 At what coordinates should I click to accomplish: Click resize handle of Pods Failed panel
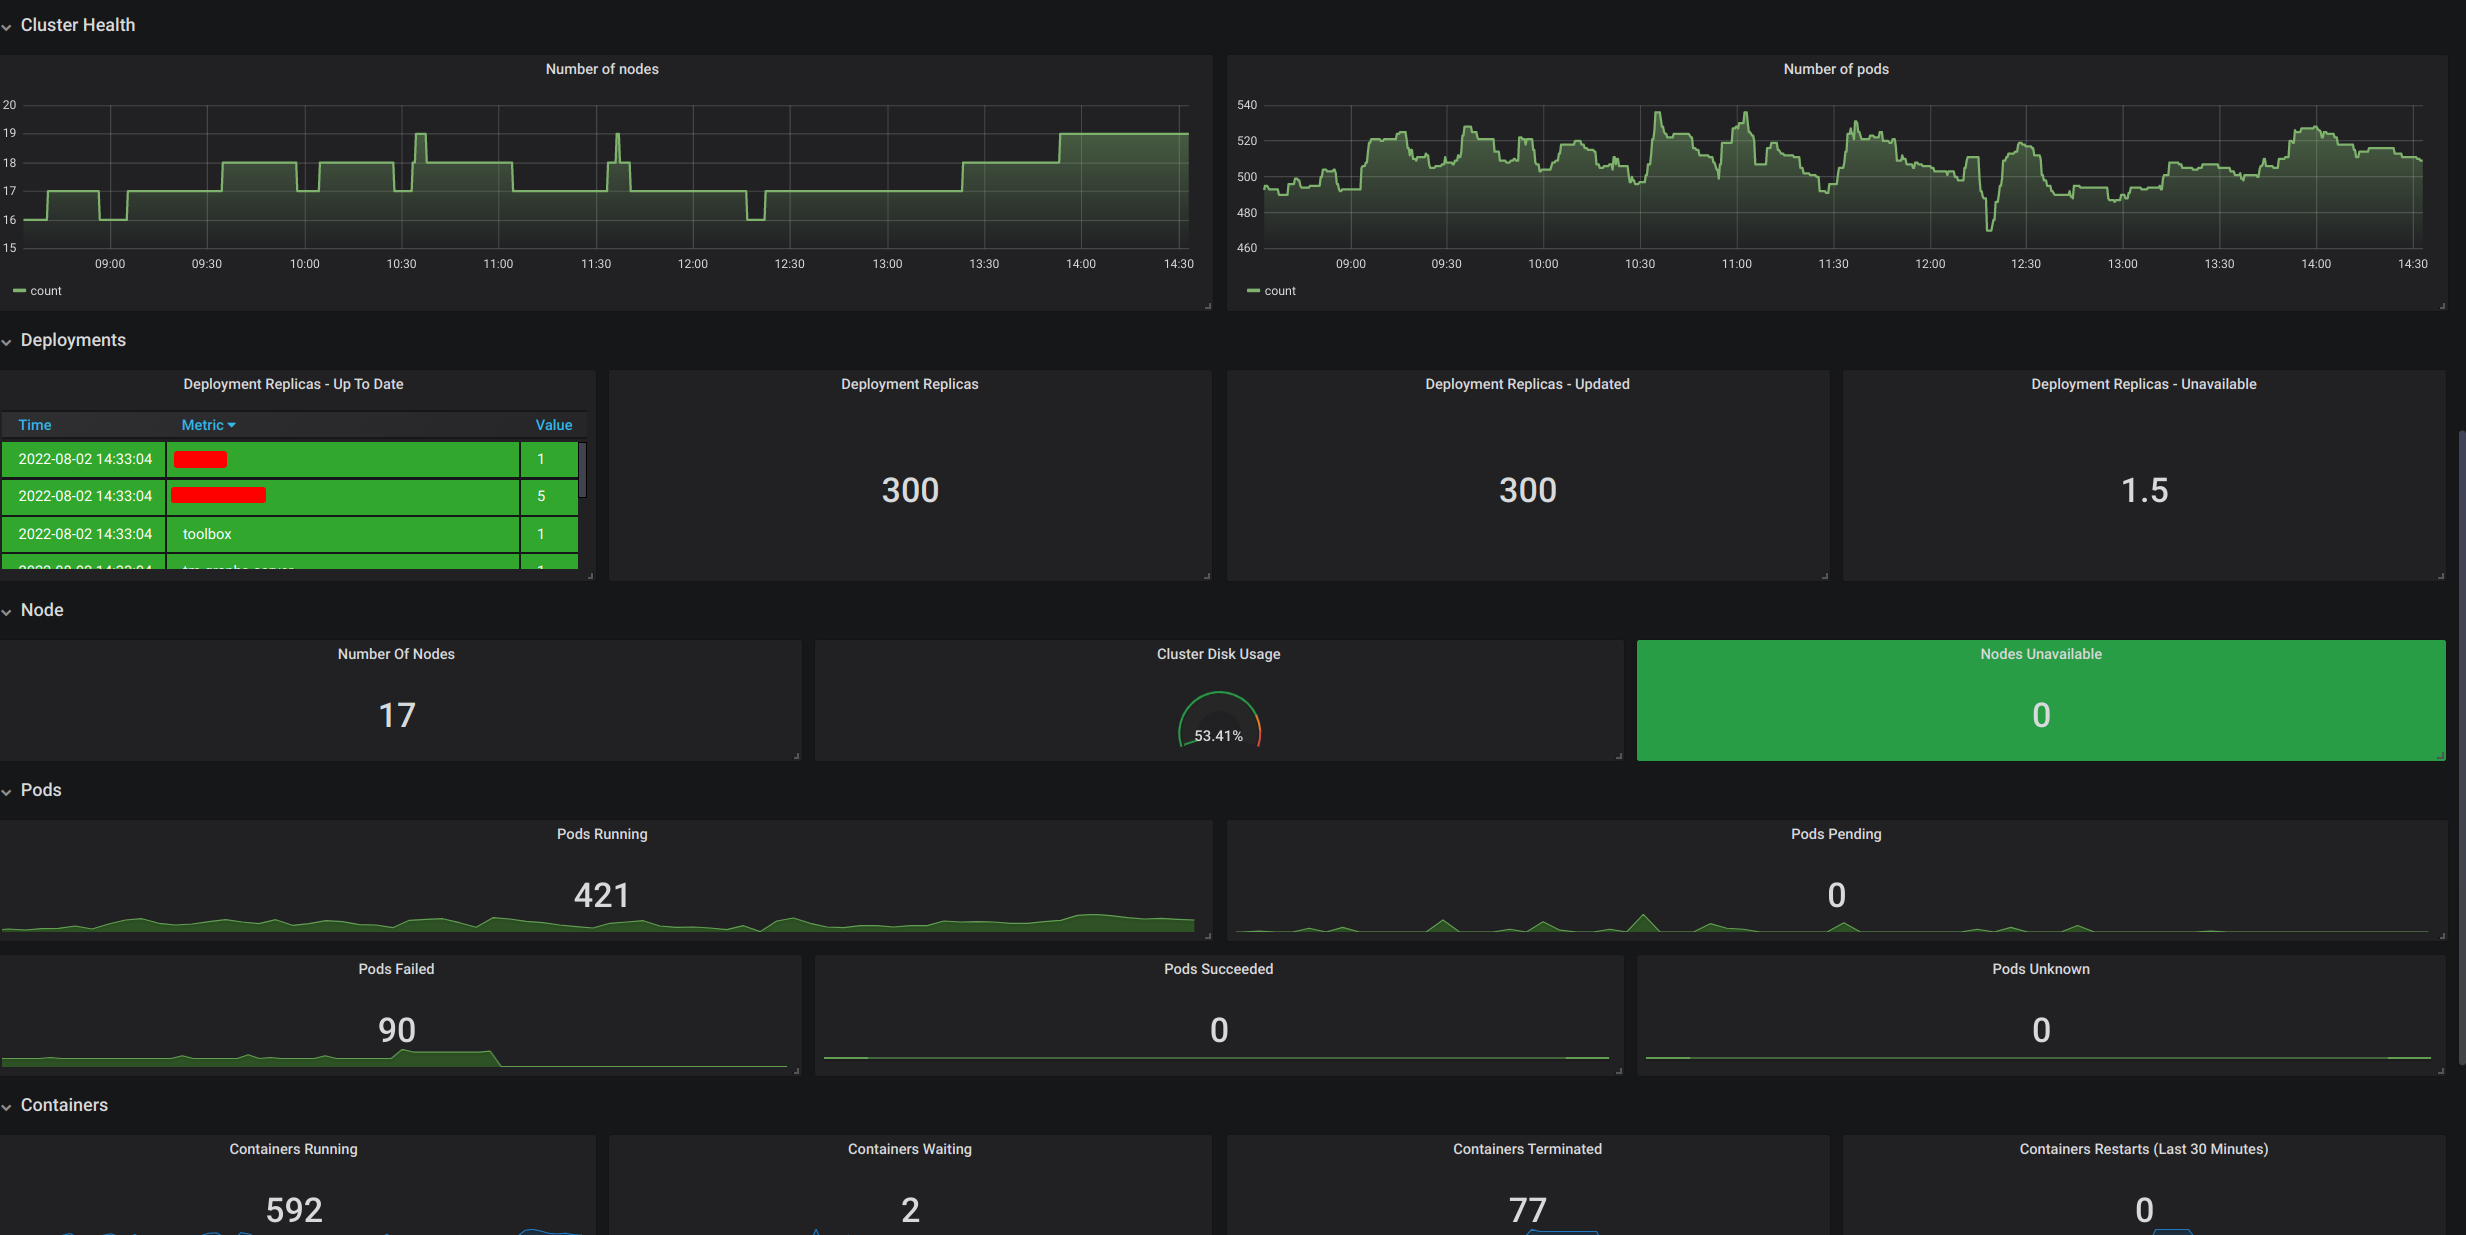[797, 1071]
